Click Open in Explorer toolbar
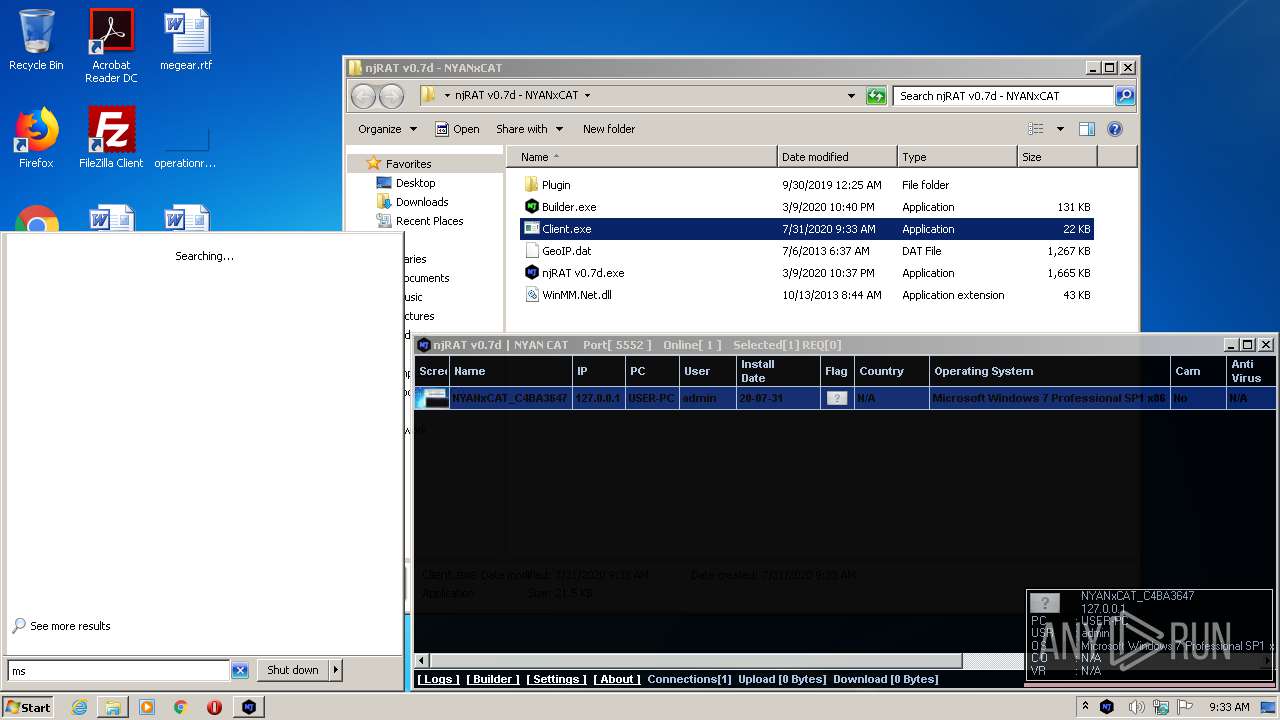This screenshot has height=720, width=1280. click(457, 129)
